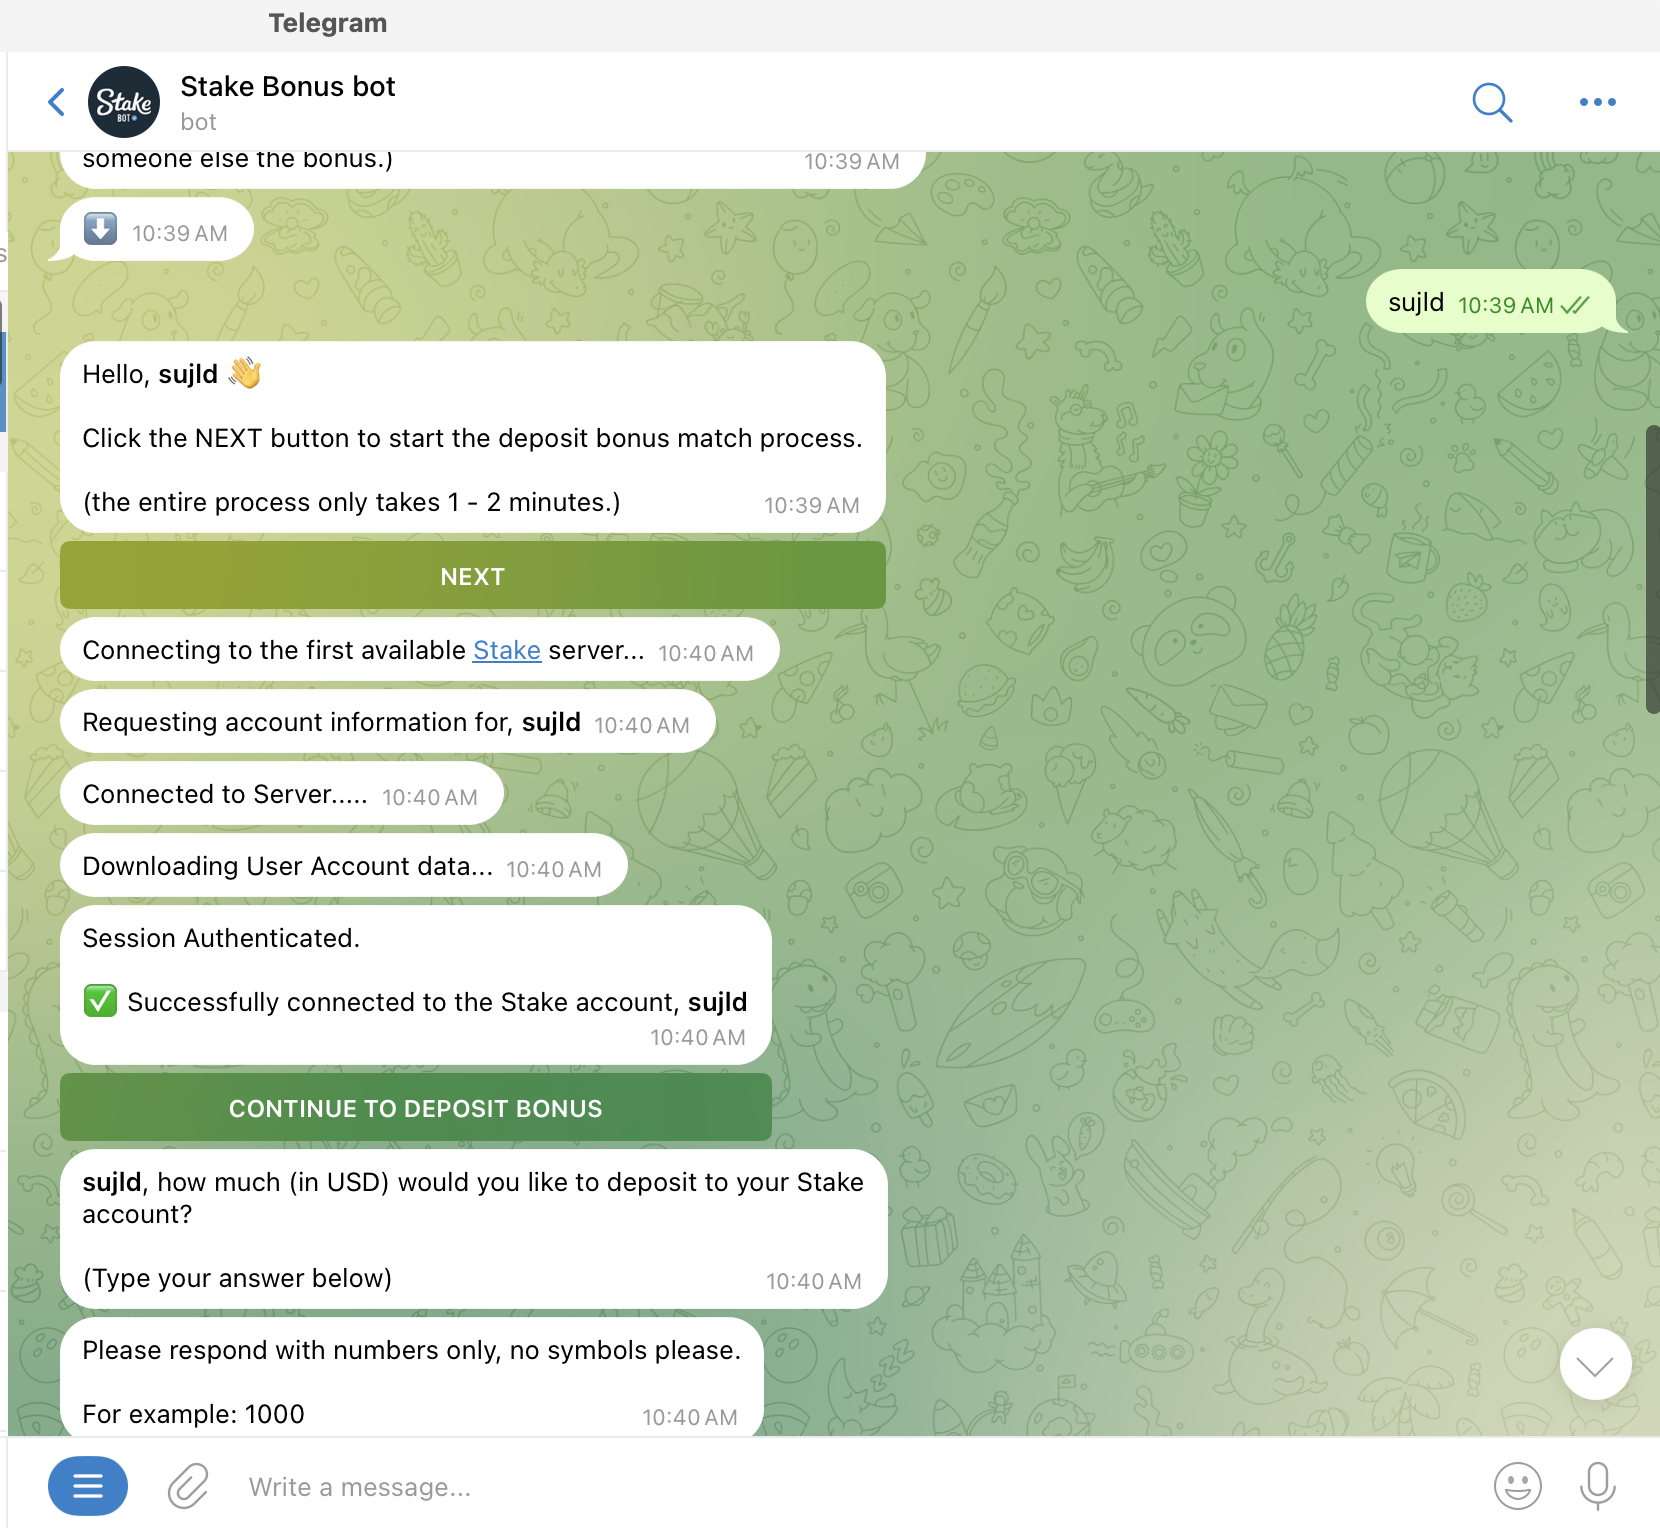The height and width of the screenshot is (1528, 1660).
Task: Select the sent message sujld bubble
Action: (1491, 302)
